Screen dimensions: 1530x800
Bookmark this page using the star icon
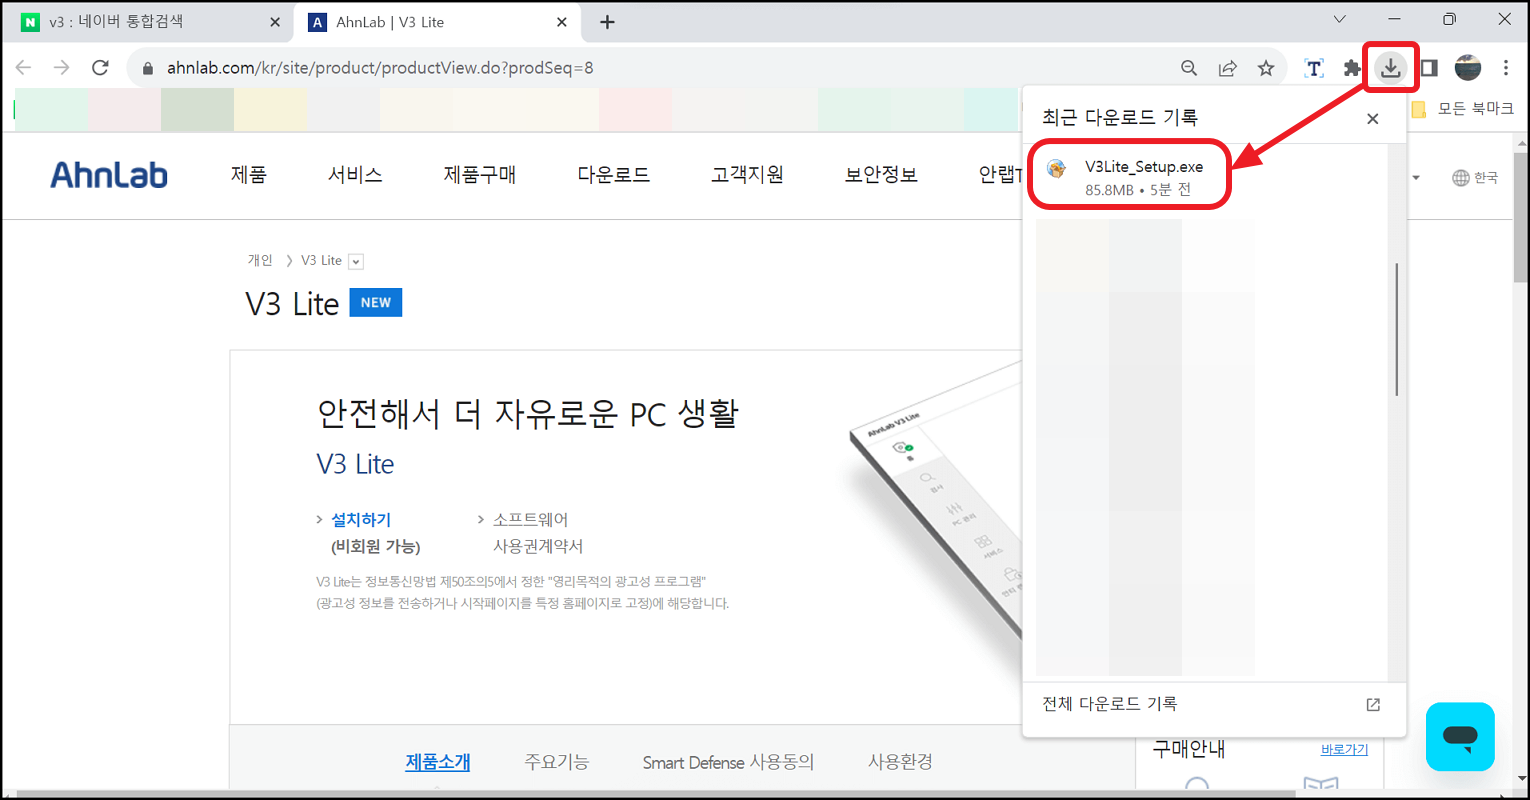pos(1266,67)
